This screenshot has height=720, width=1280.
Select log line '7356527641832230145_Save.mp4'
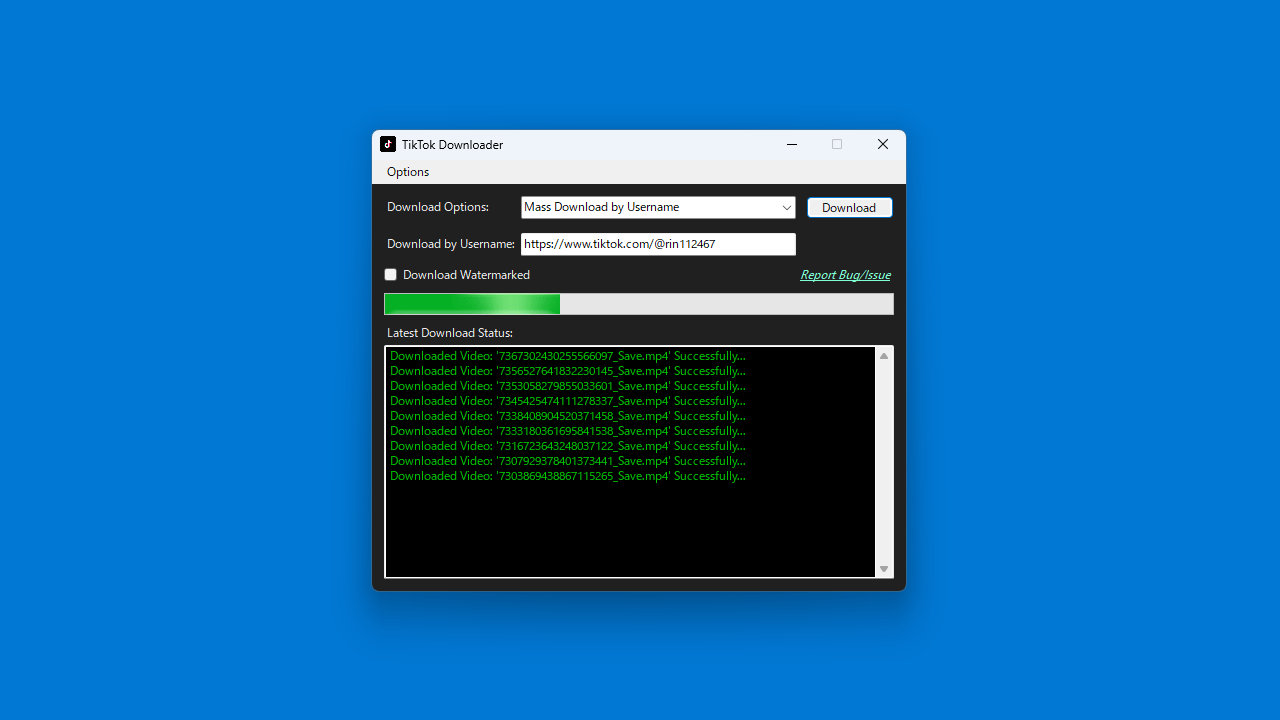click(x=568, y=371)
